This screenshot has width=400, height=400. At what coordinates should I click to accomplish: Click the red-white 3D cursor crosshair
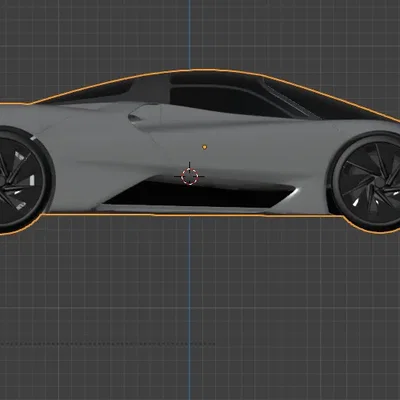pyautogui.click(x=190, y=176)
